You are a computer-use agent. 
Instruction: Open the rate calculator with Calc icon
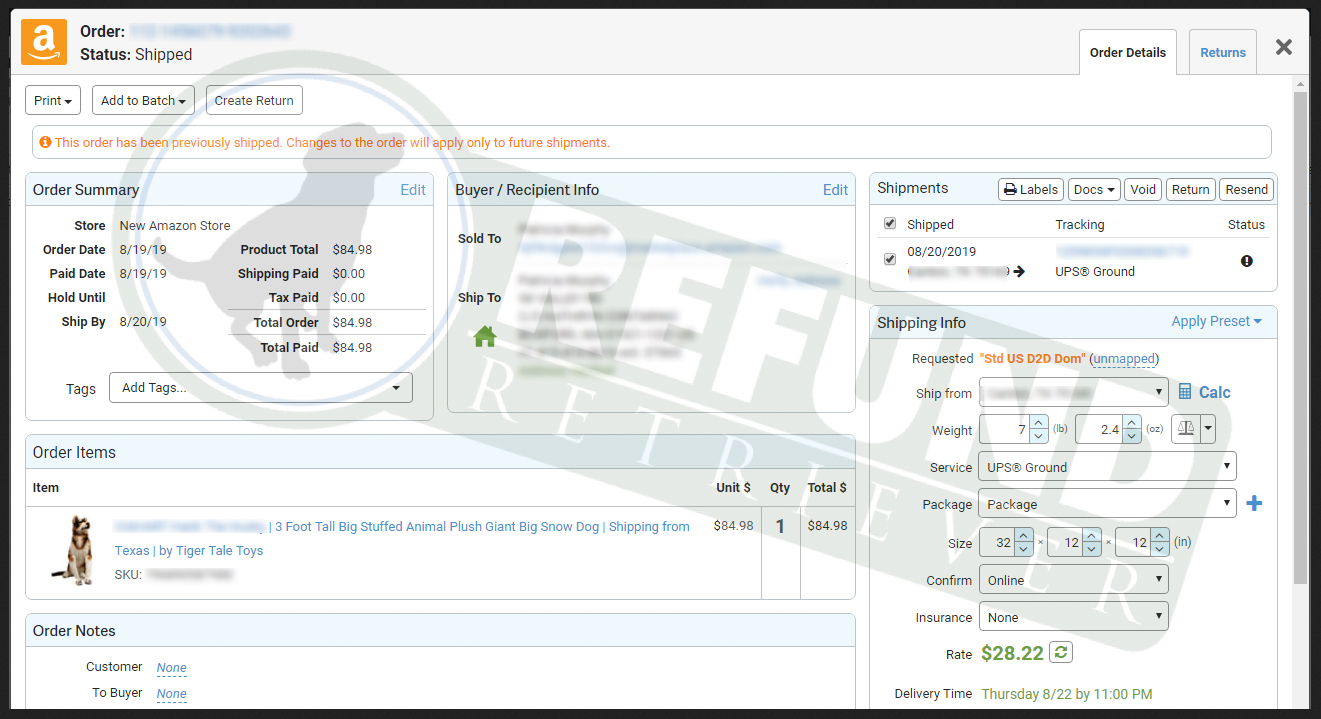pyautogui.click(x=1204, y=392)
